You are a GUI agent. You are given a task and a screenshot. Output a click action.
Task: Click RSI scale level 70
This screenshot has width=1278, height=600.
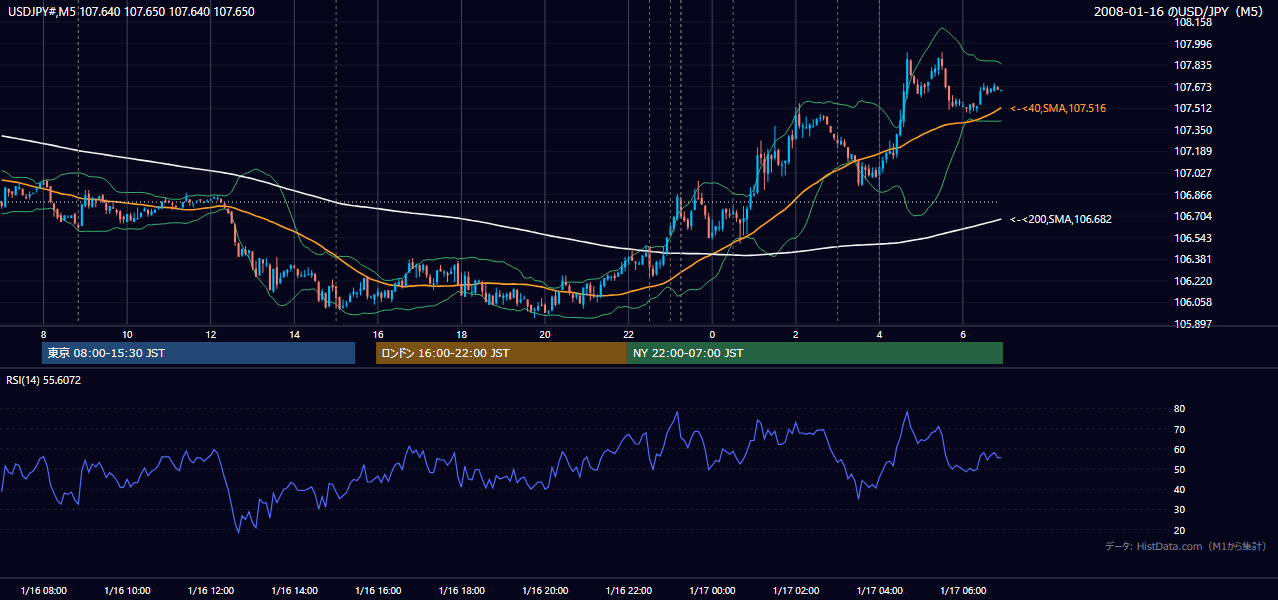[1180, 429]
